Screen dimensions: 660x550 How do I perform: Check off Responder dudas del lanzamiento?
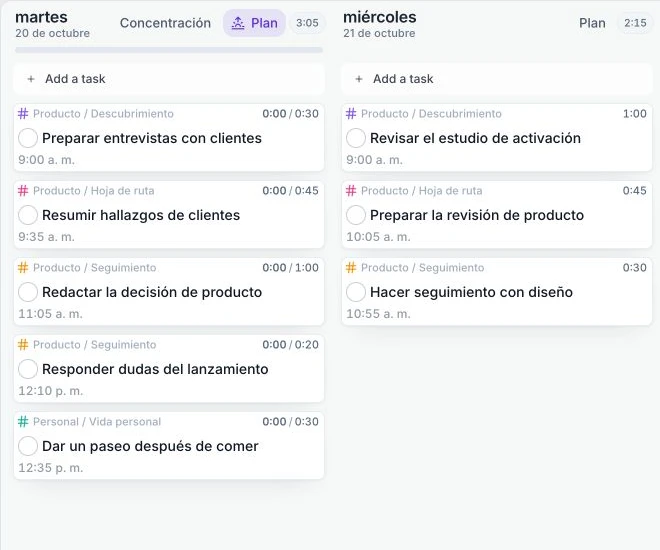coord(28,369)
